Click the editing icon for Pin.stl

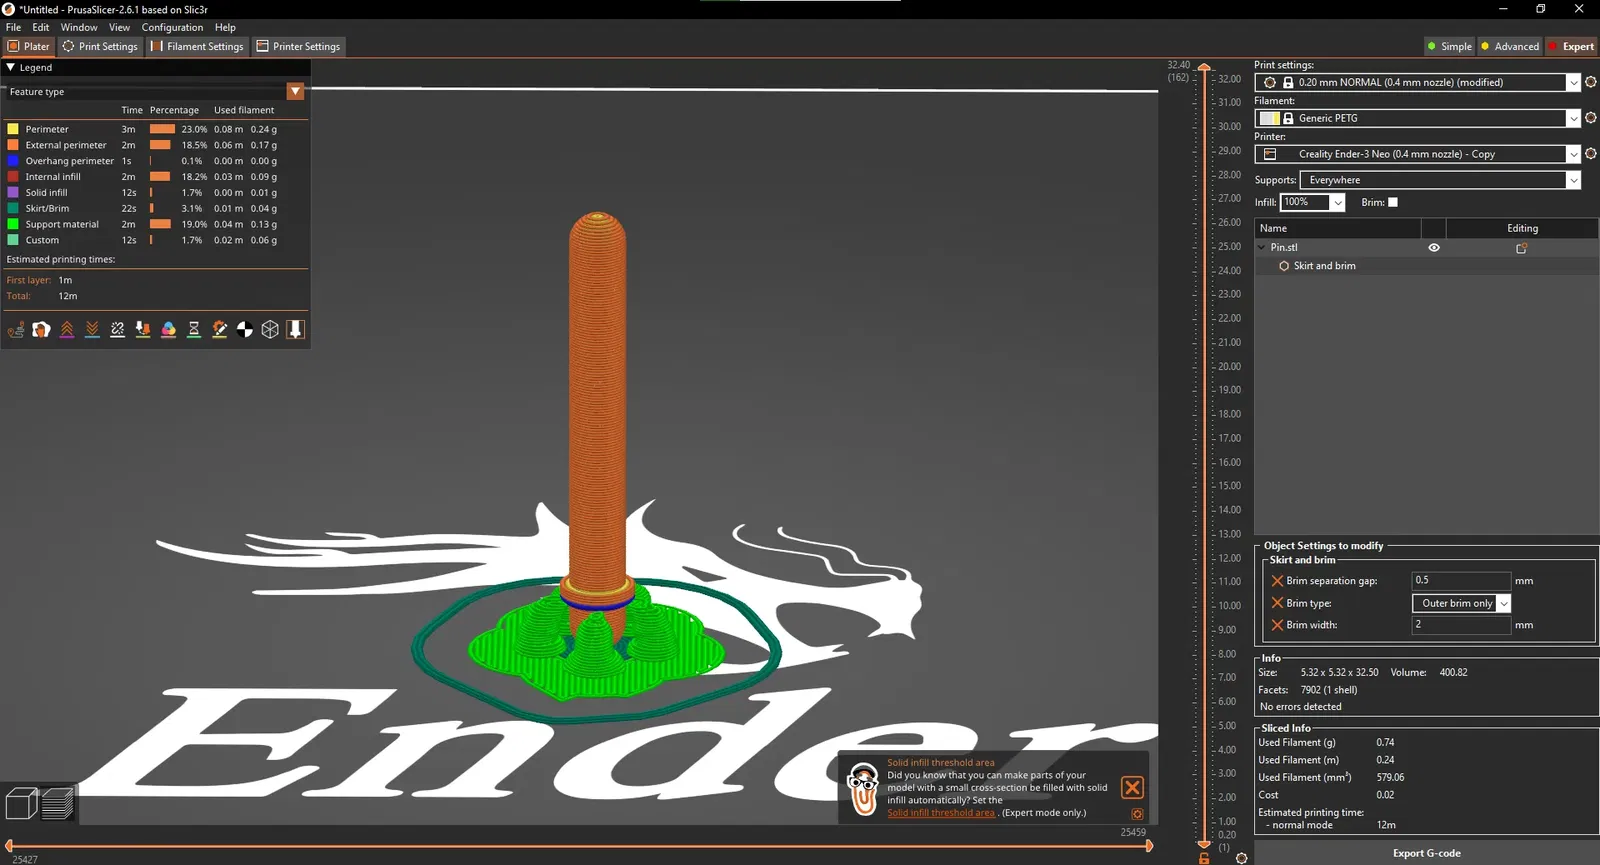tap(1522, 248)
